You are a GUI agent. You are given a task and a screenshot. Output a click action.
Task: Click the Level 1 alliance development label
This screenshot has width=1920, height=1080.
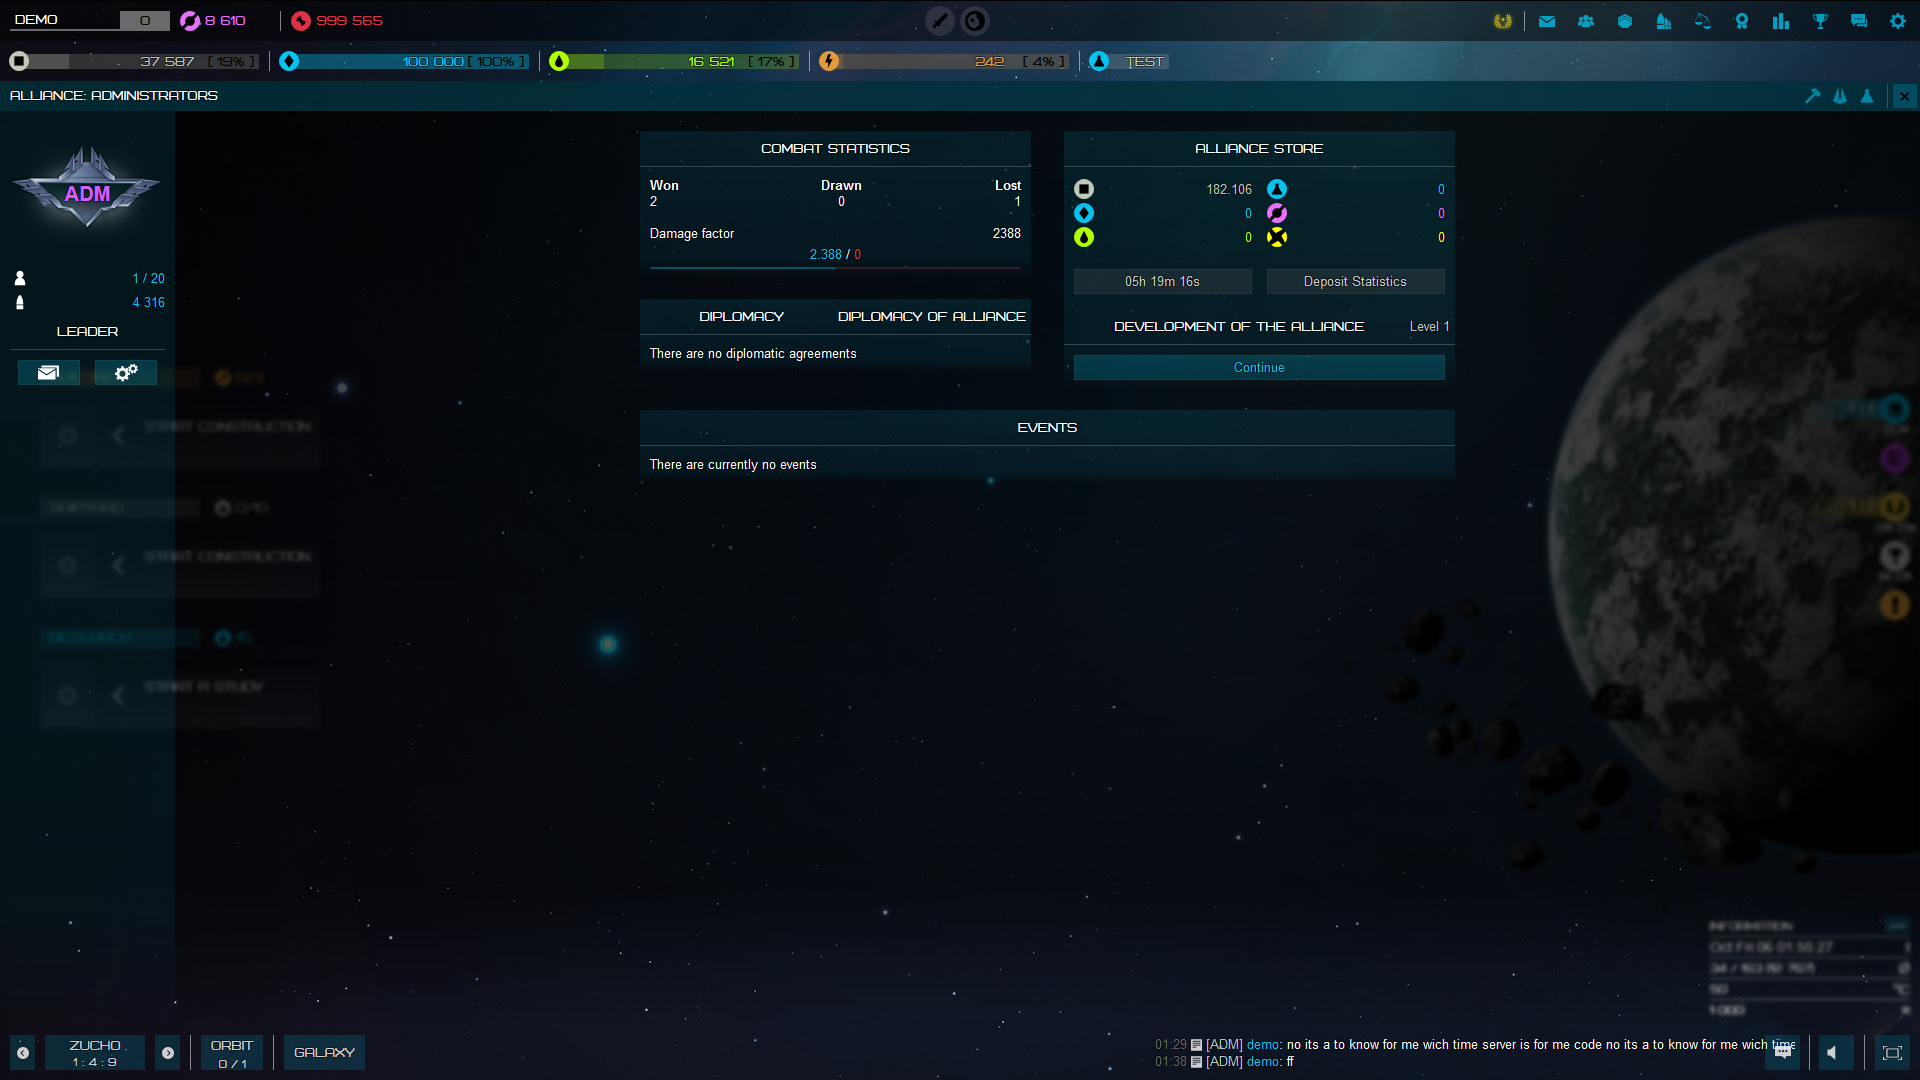click(x=1429, y=327)
